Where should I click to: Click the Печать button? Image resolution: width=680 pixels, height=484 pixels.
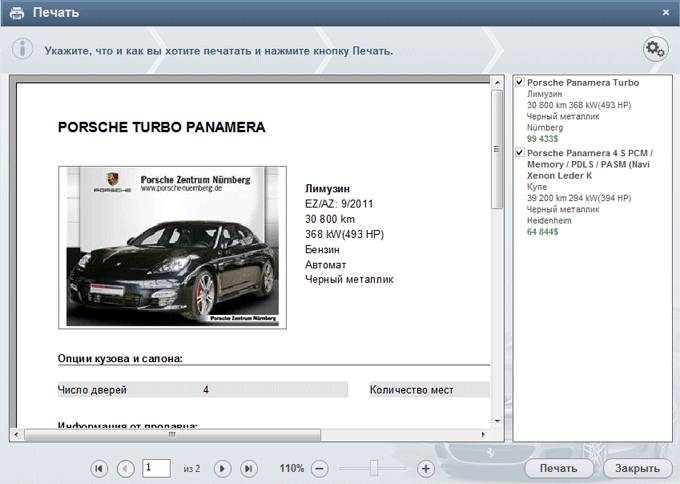pos(559,468)
